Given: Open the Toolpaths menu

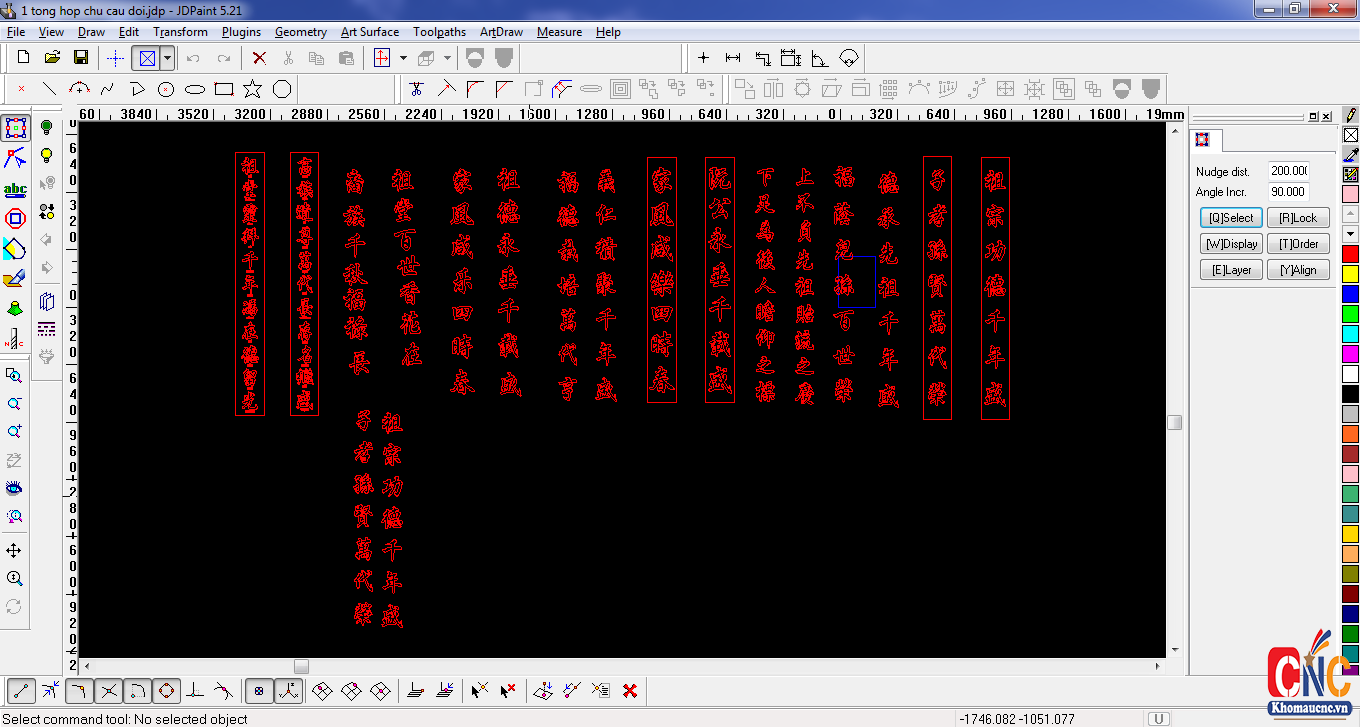Looking at the screenshot, I should pos(439,32).
